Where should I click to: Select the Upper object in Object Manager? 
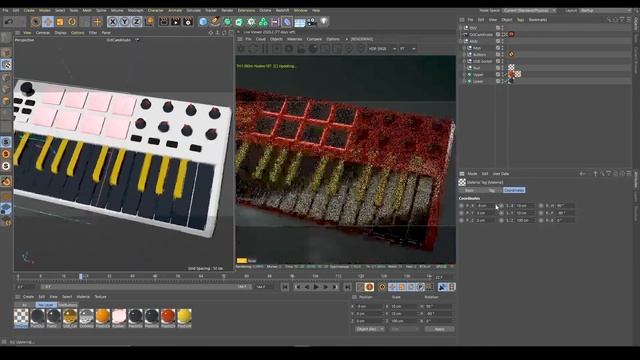(478, 75)
